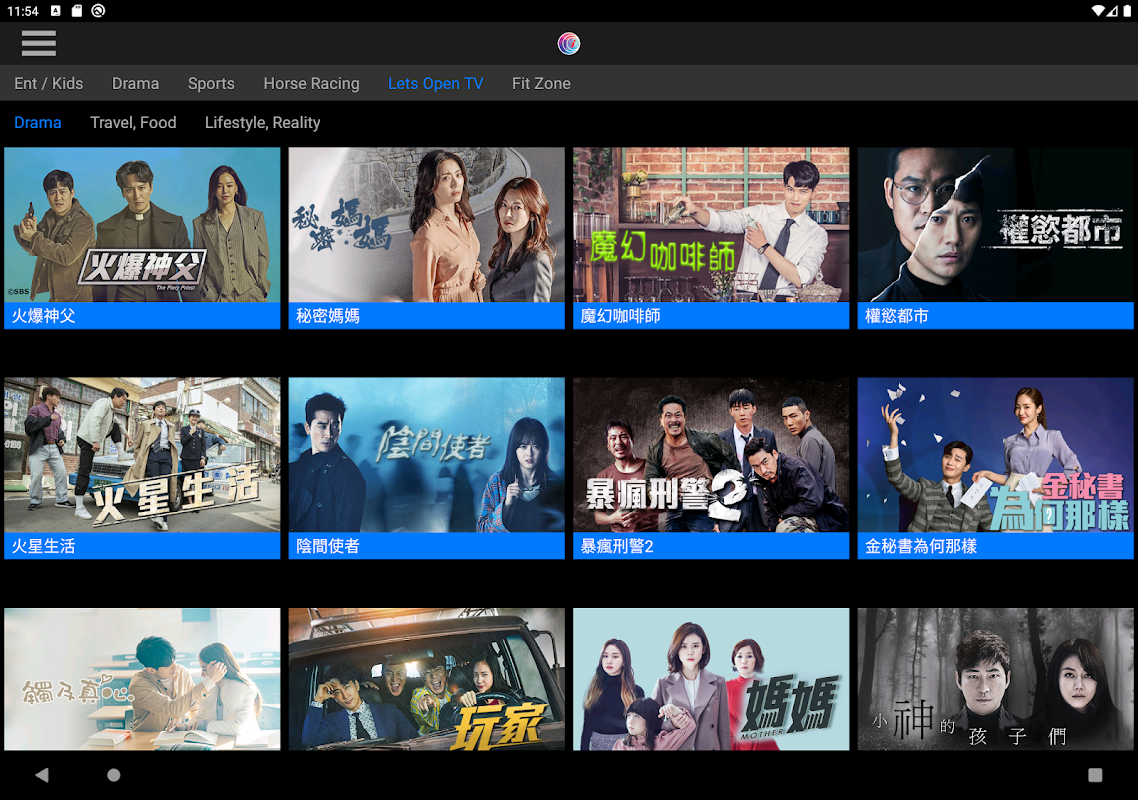
Task: Open the 暴瘋刑警2 drama poster
Action: [x=711, y=455]
